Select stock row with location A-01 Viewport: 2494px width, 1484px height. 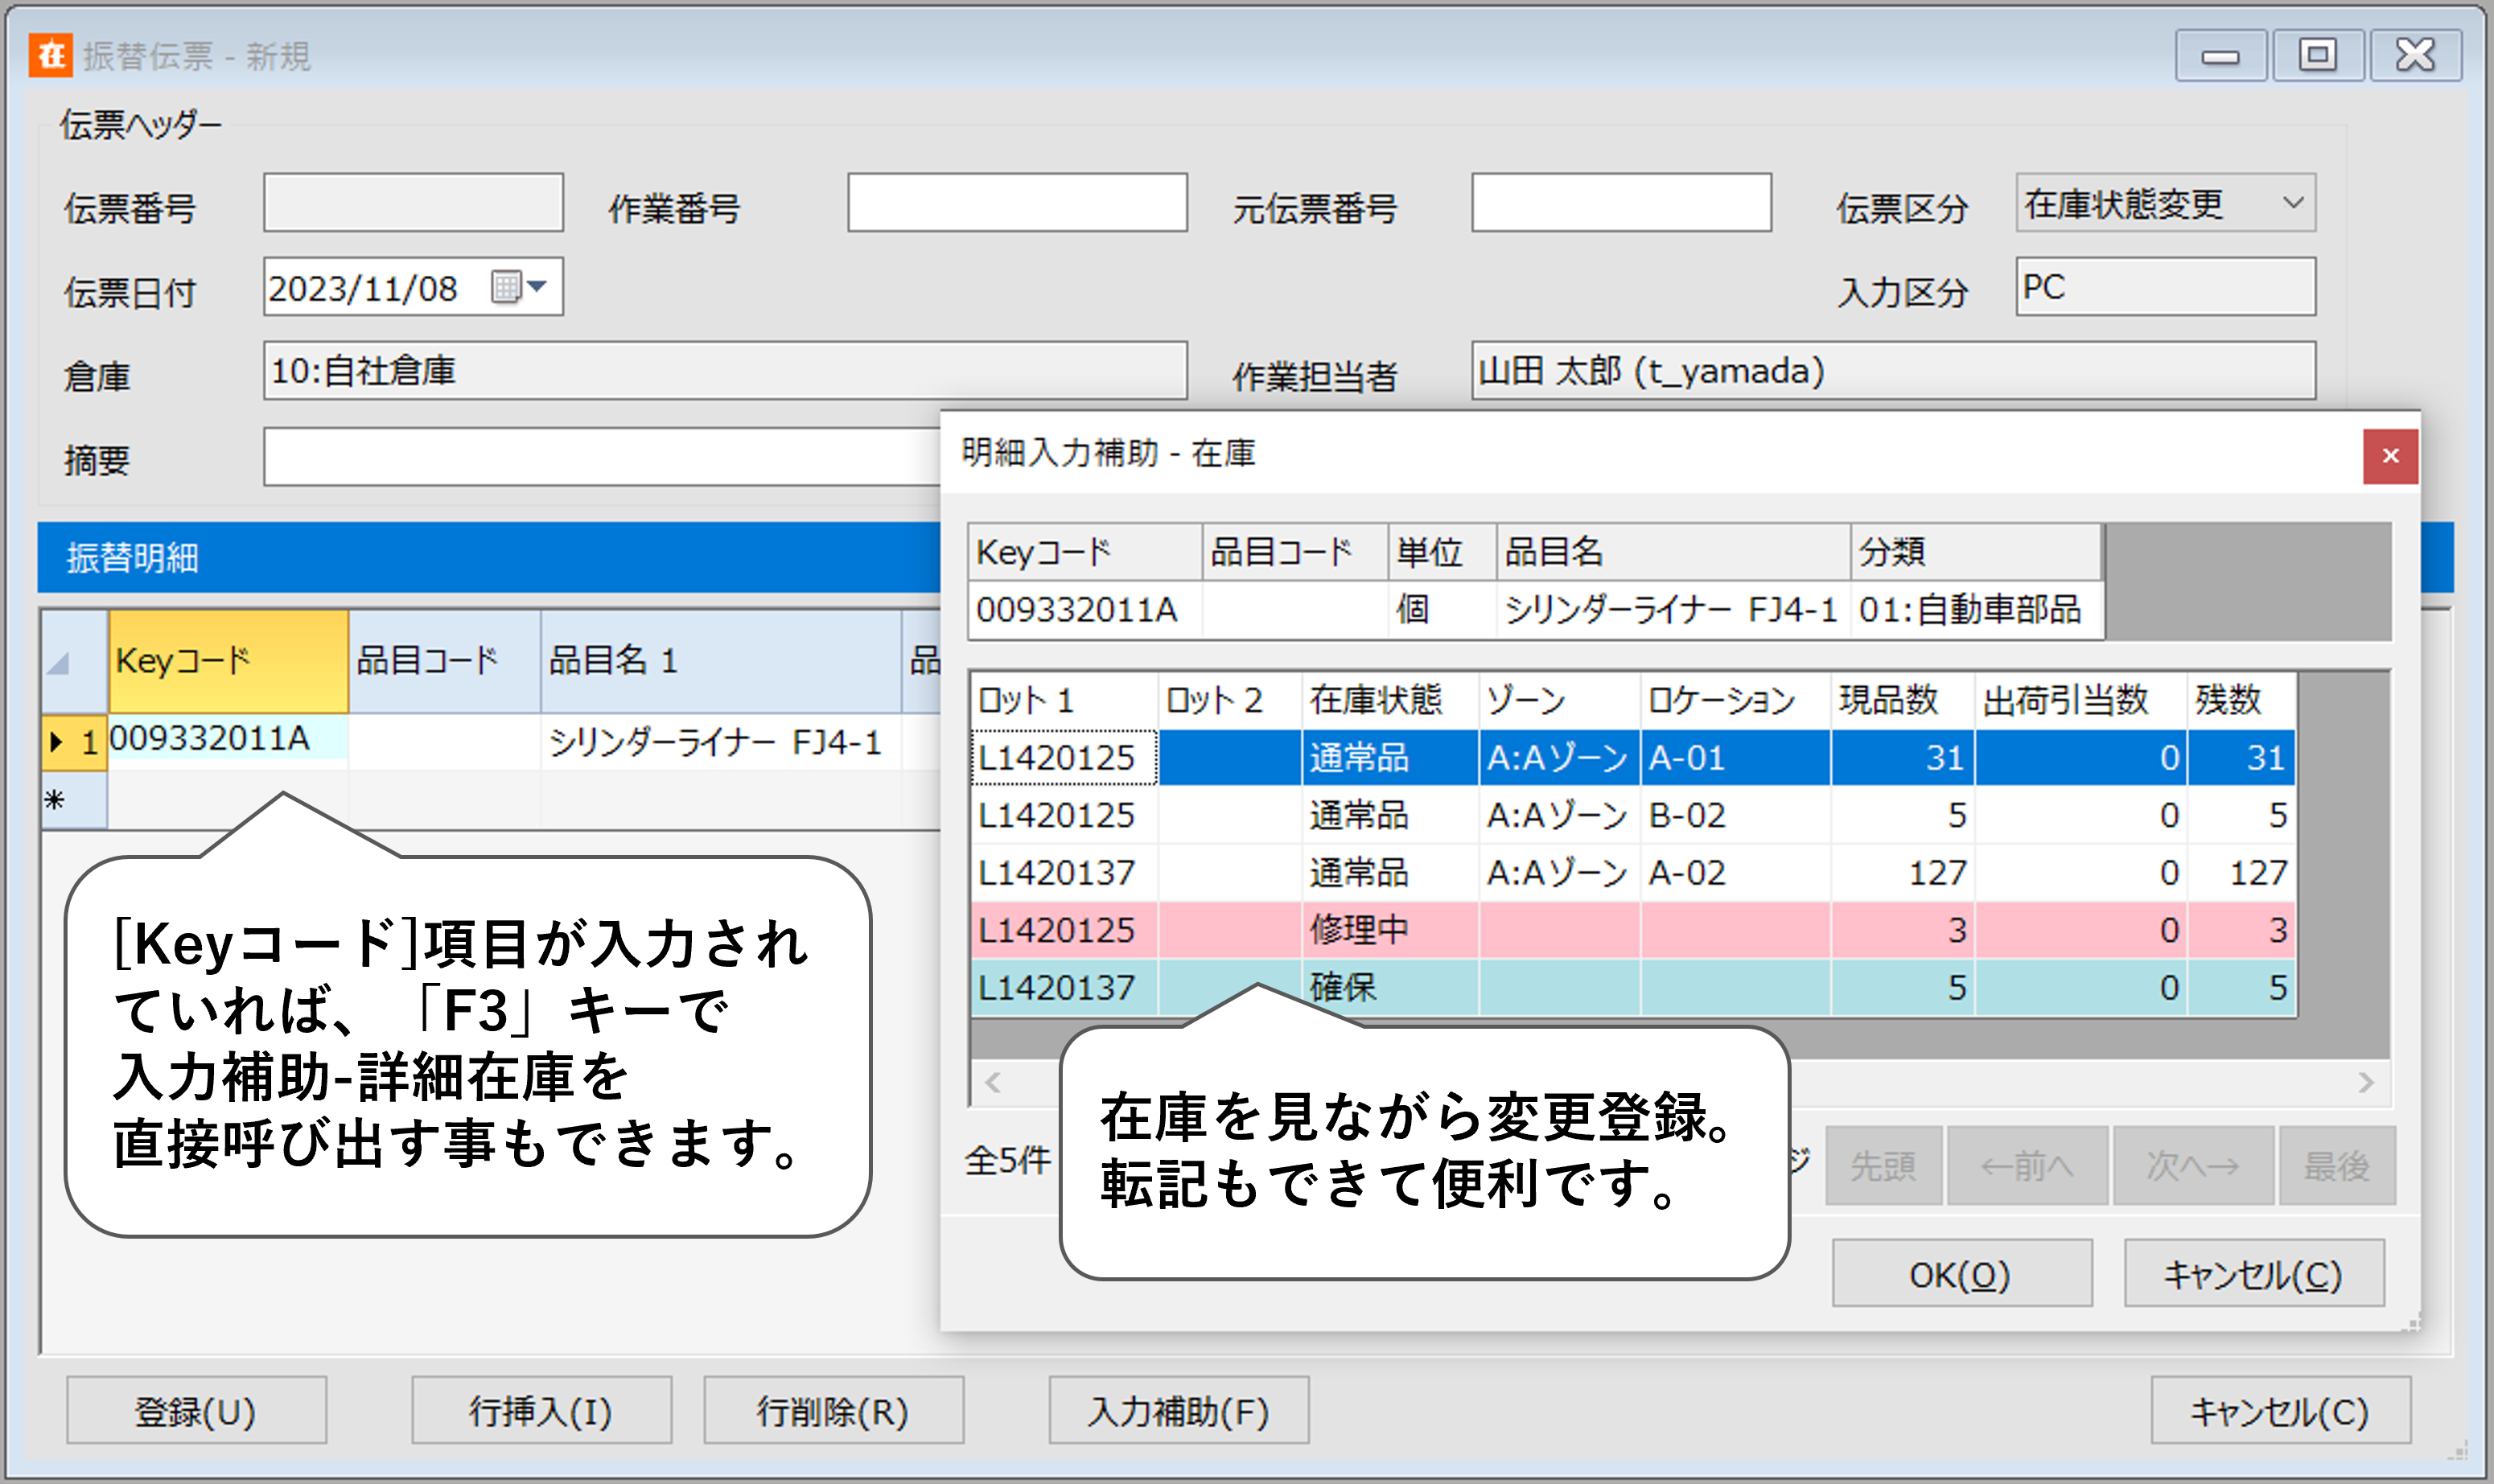point(1633,757)
